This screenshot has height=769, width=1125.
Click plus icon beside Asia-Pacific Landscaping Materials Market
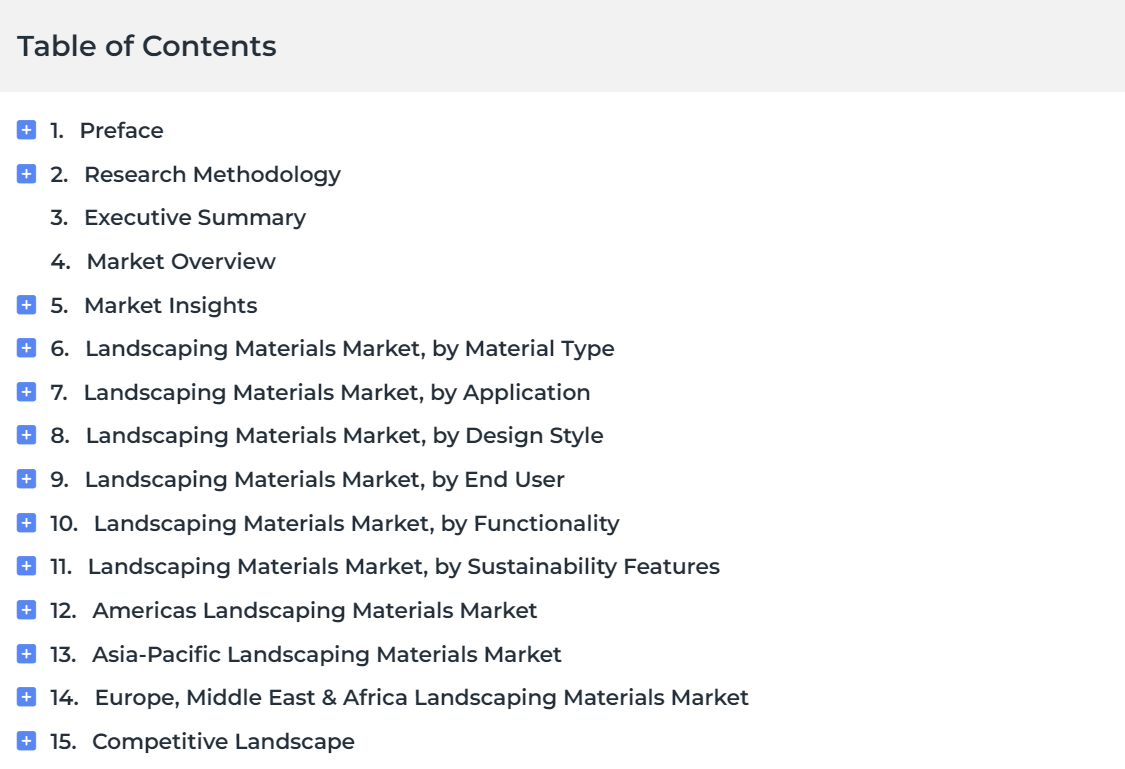click(x=27, y=654)
